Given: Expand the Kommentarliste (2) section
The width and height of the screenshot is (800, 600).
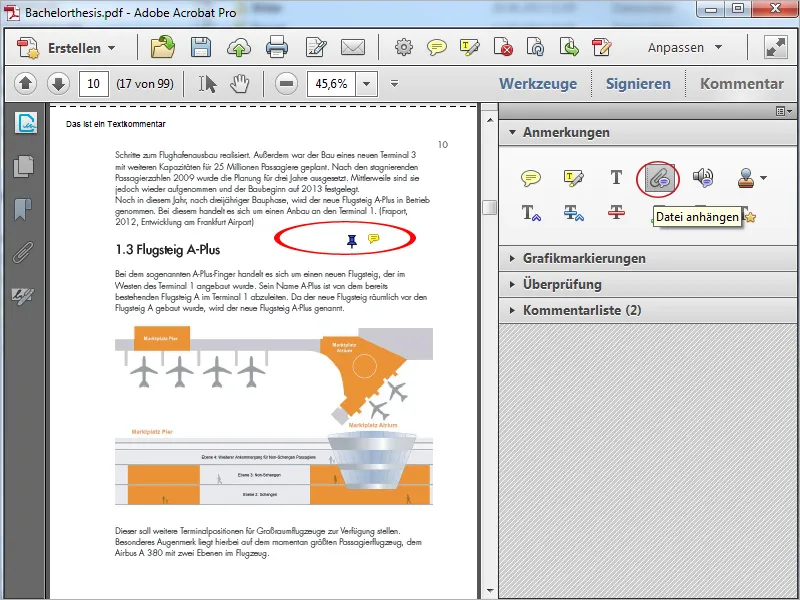Looking at the screenshot, I should coord(648,310).
